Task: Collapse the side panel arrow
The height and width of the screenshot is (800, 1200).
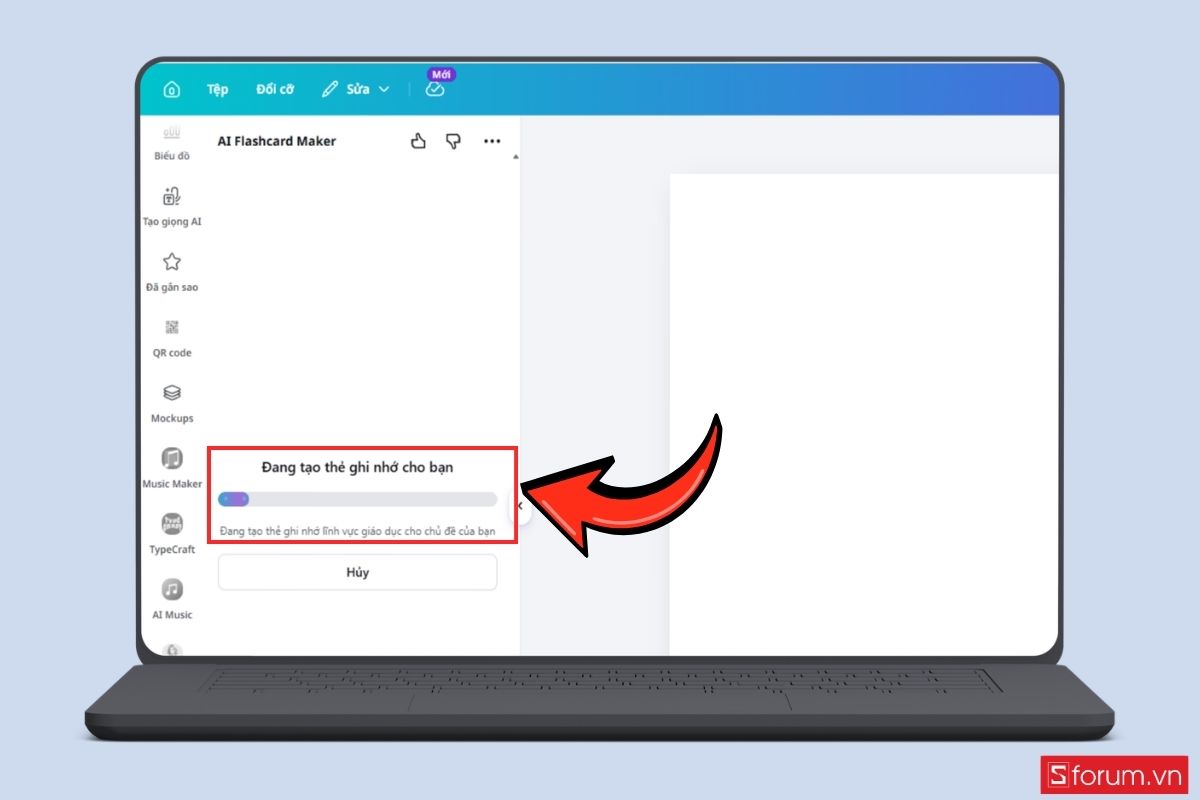Action: tap(519, 506)
